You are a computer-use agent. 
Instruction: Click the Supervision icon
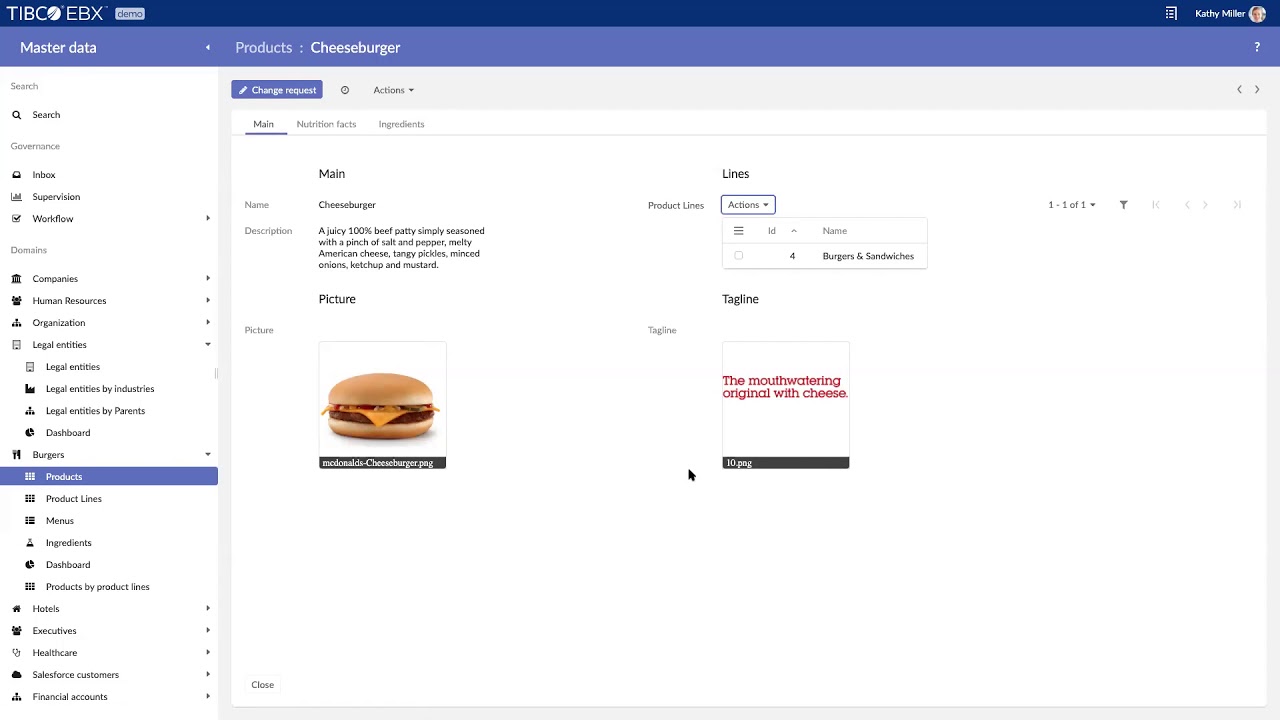coord(16,197)
